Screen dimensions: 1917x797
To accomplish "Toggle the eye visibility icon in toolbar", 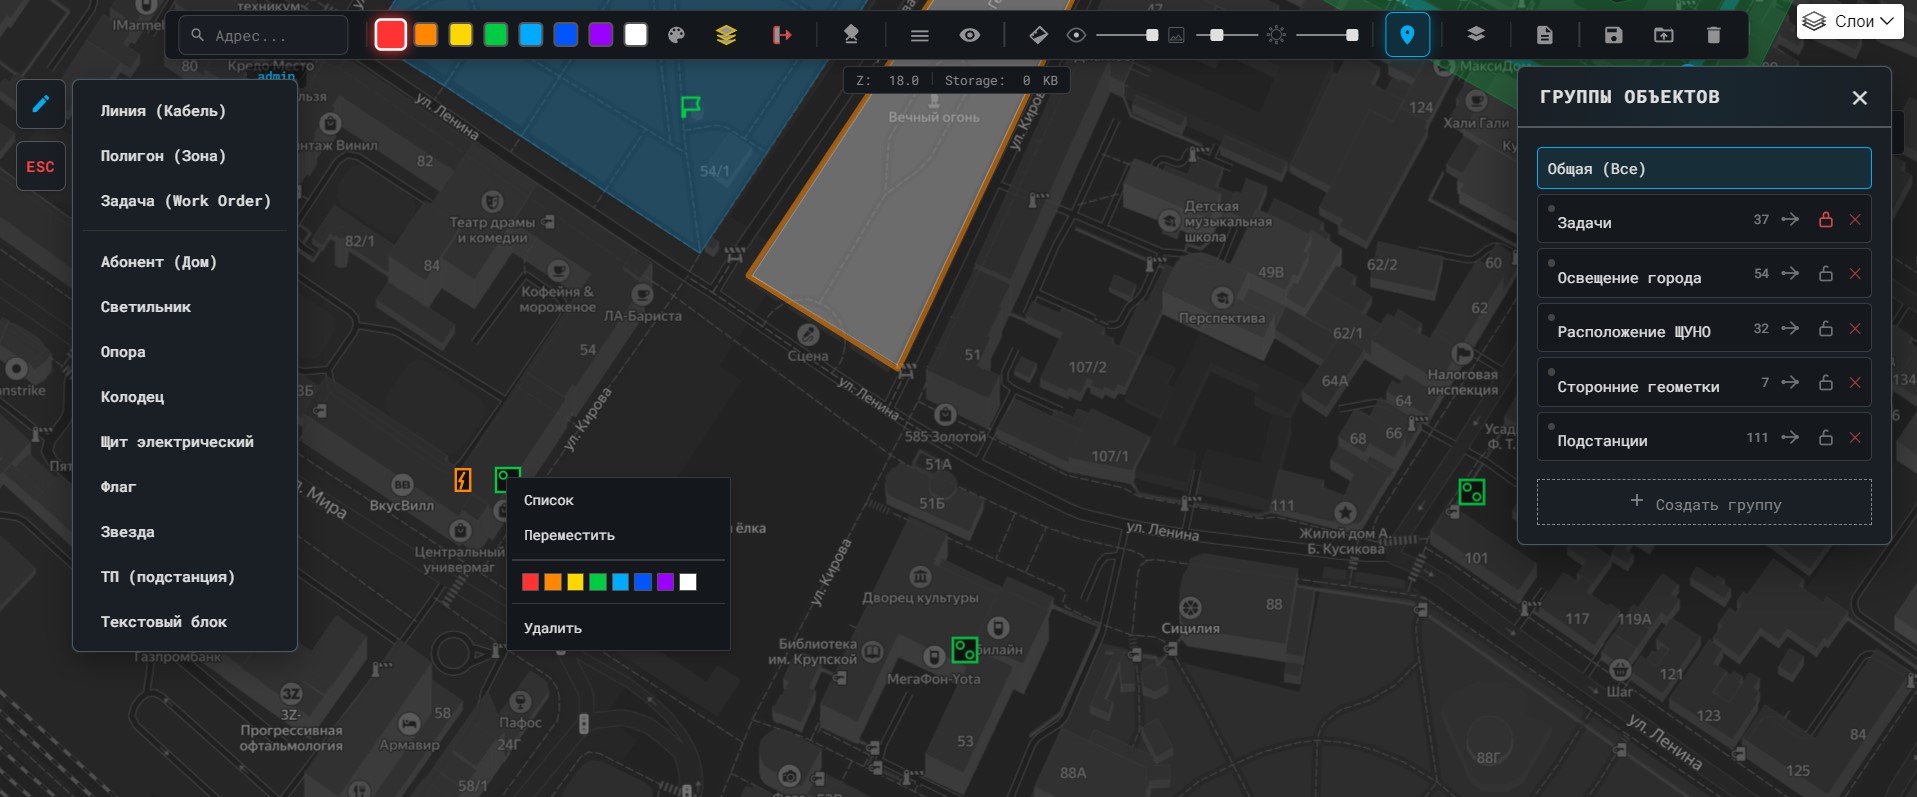I will [969, 35].
